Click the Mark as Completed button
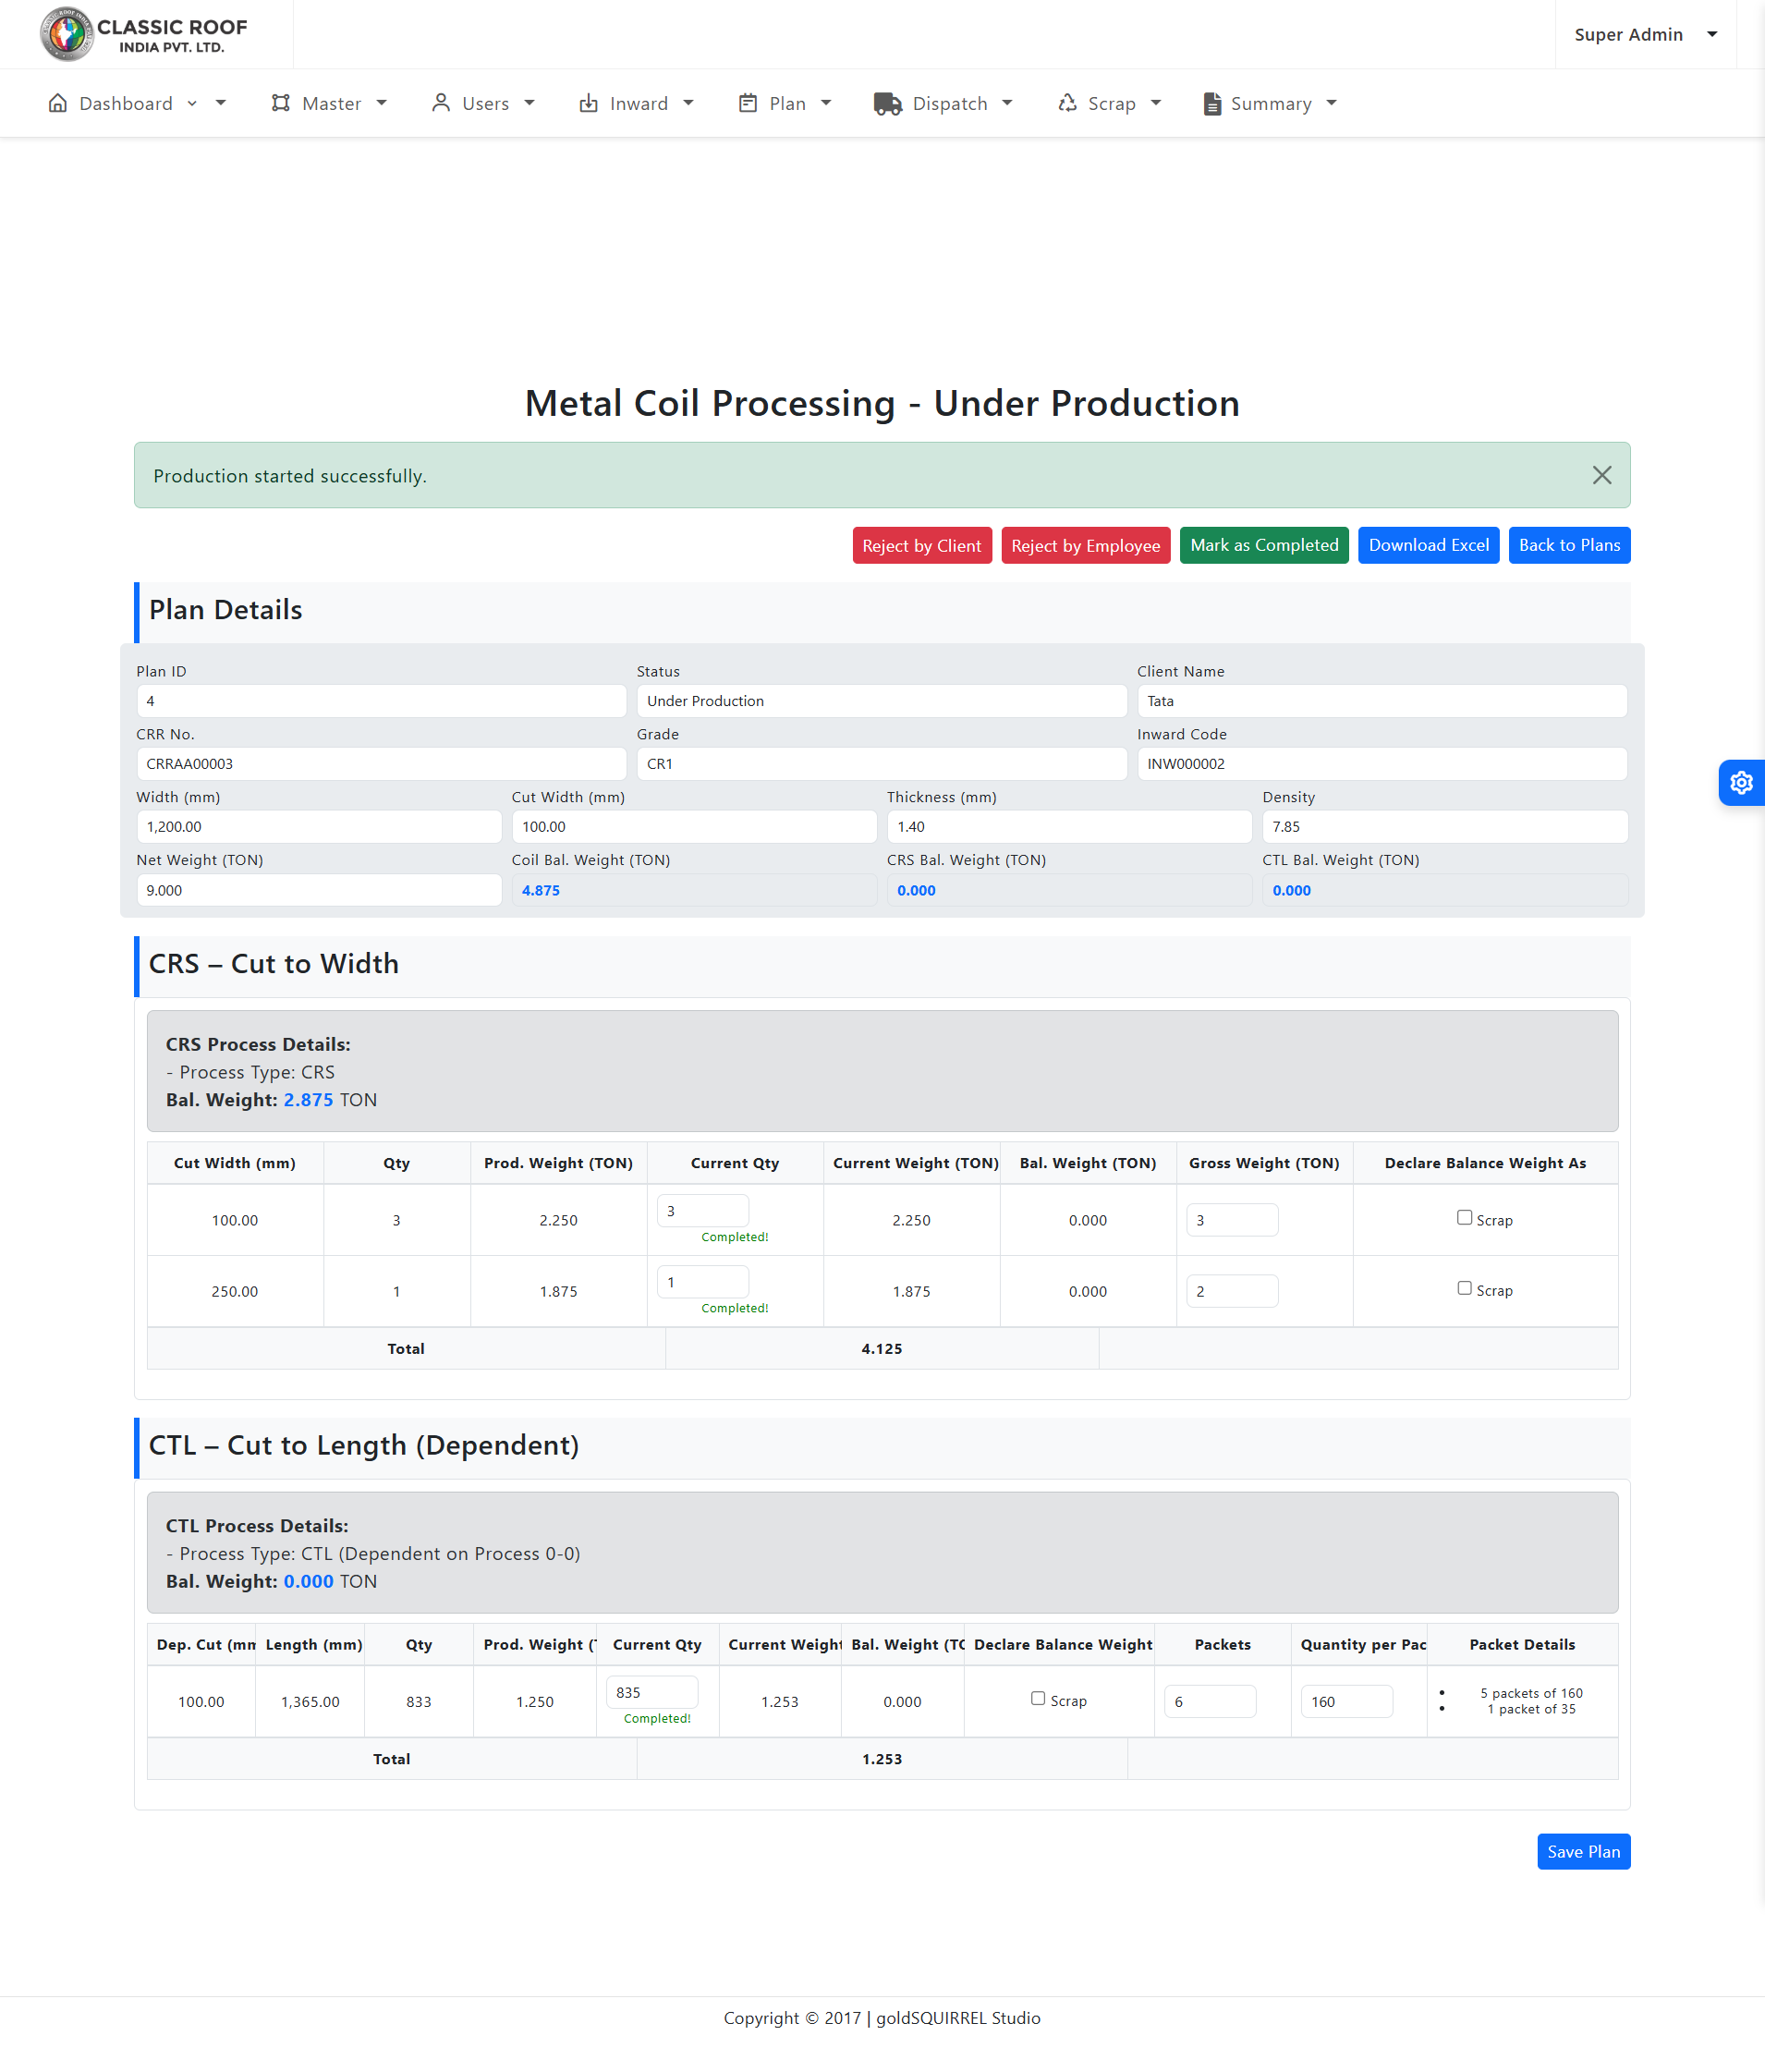The image size is (1765, 2072). pos(1263,545)
